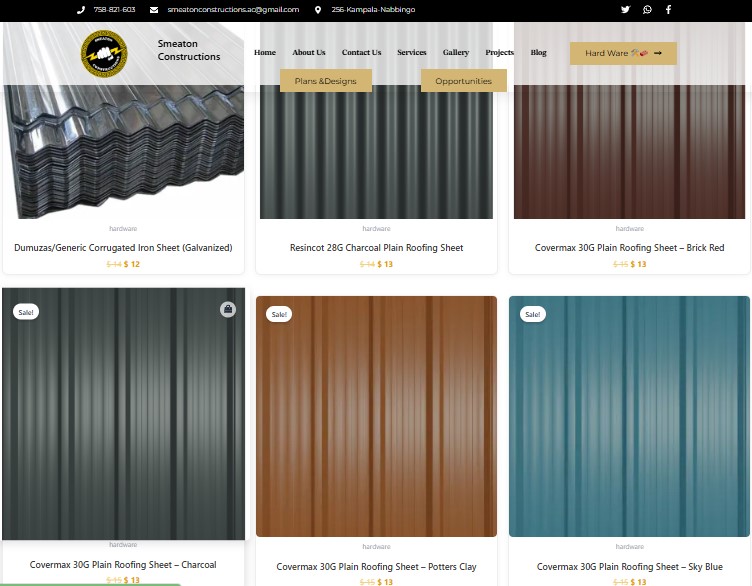Click hardware category under Sky Blue sheet
This screenshot has width=752, height=586.
[630, 546]
